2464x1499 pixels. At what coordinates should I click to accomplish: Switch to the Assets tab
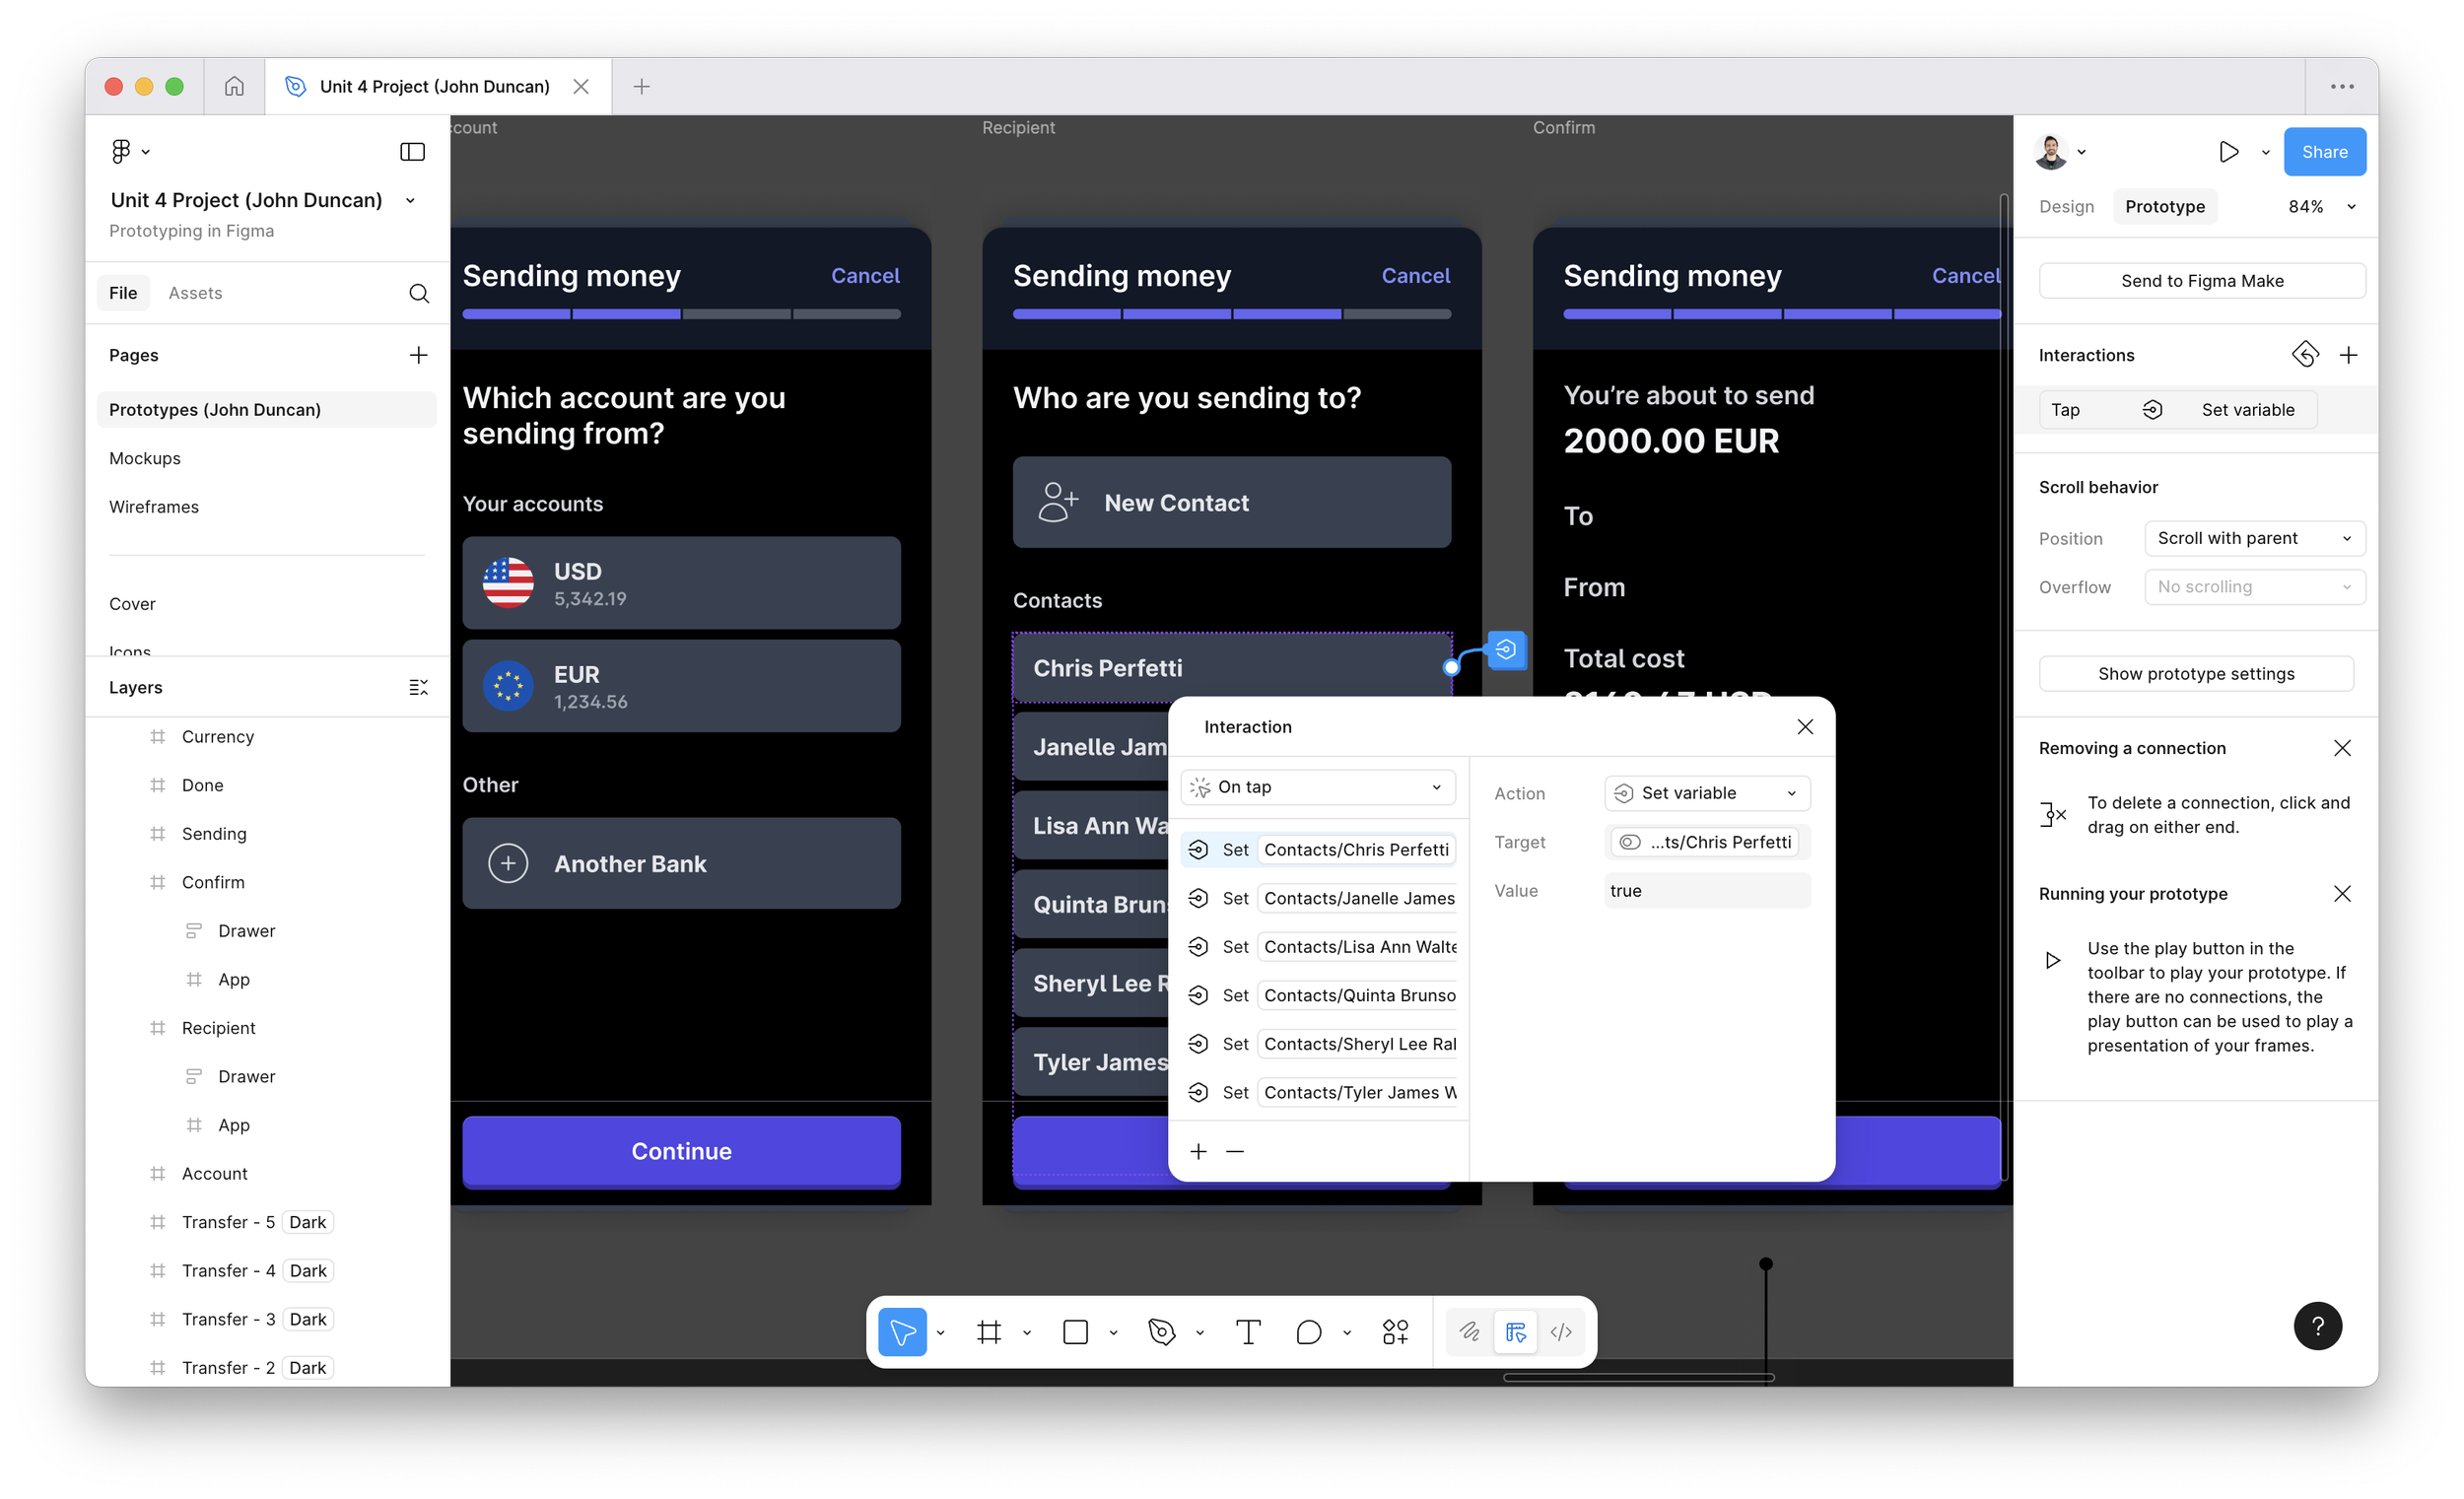pos(195,293)
